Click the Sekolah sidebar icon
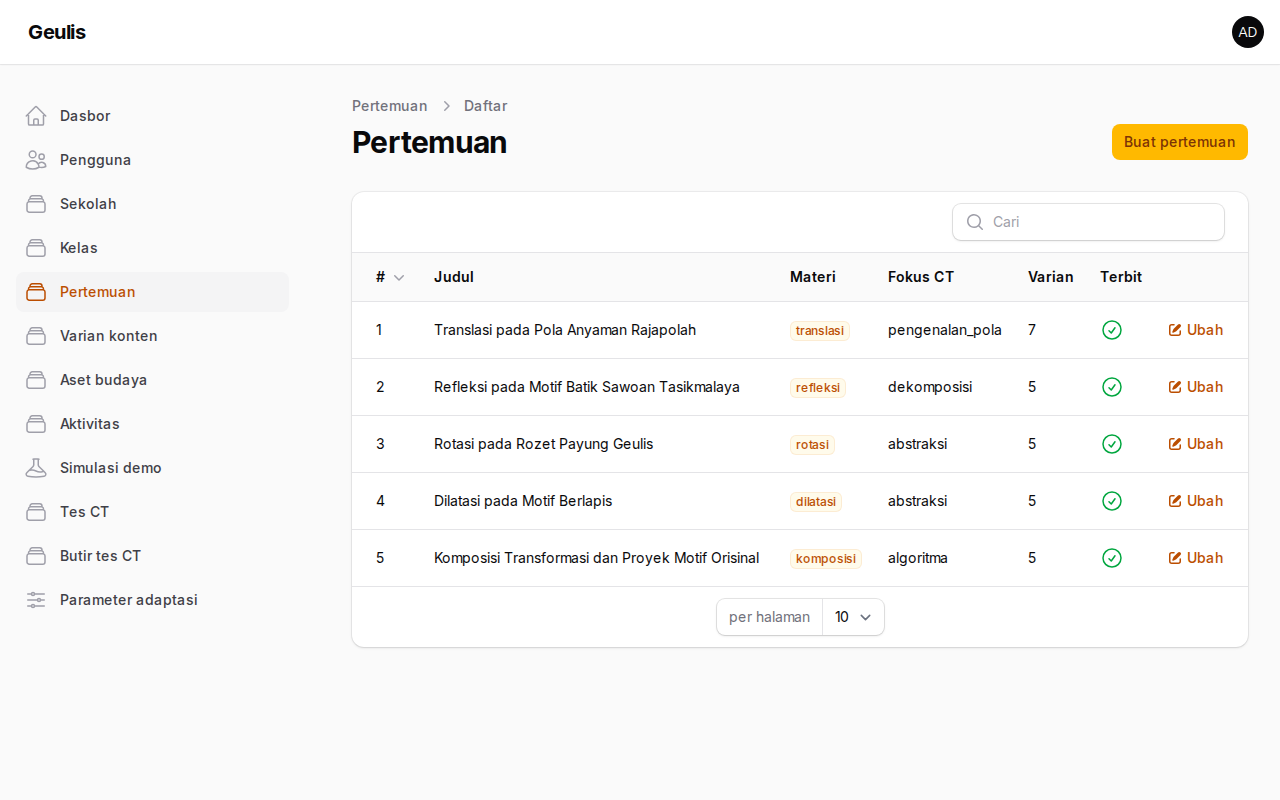Image resolution: width=1280 pixels, height=800 pixels. tap(36, 204)
